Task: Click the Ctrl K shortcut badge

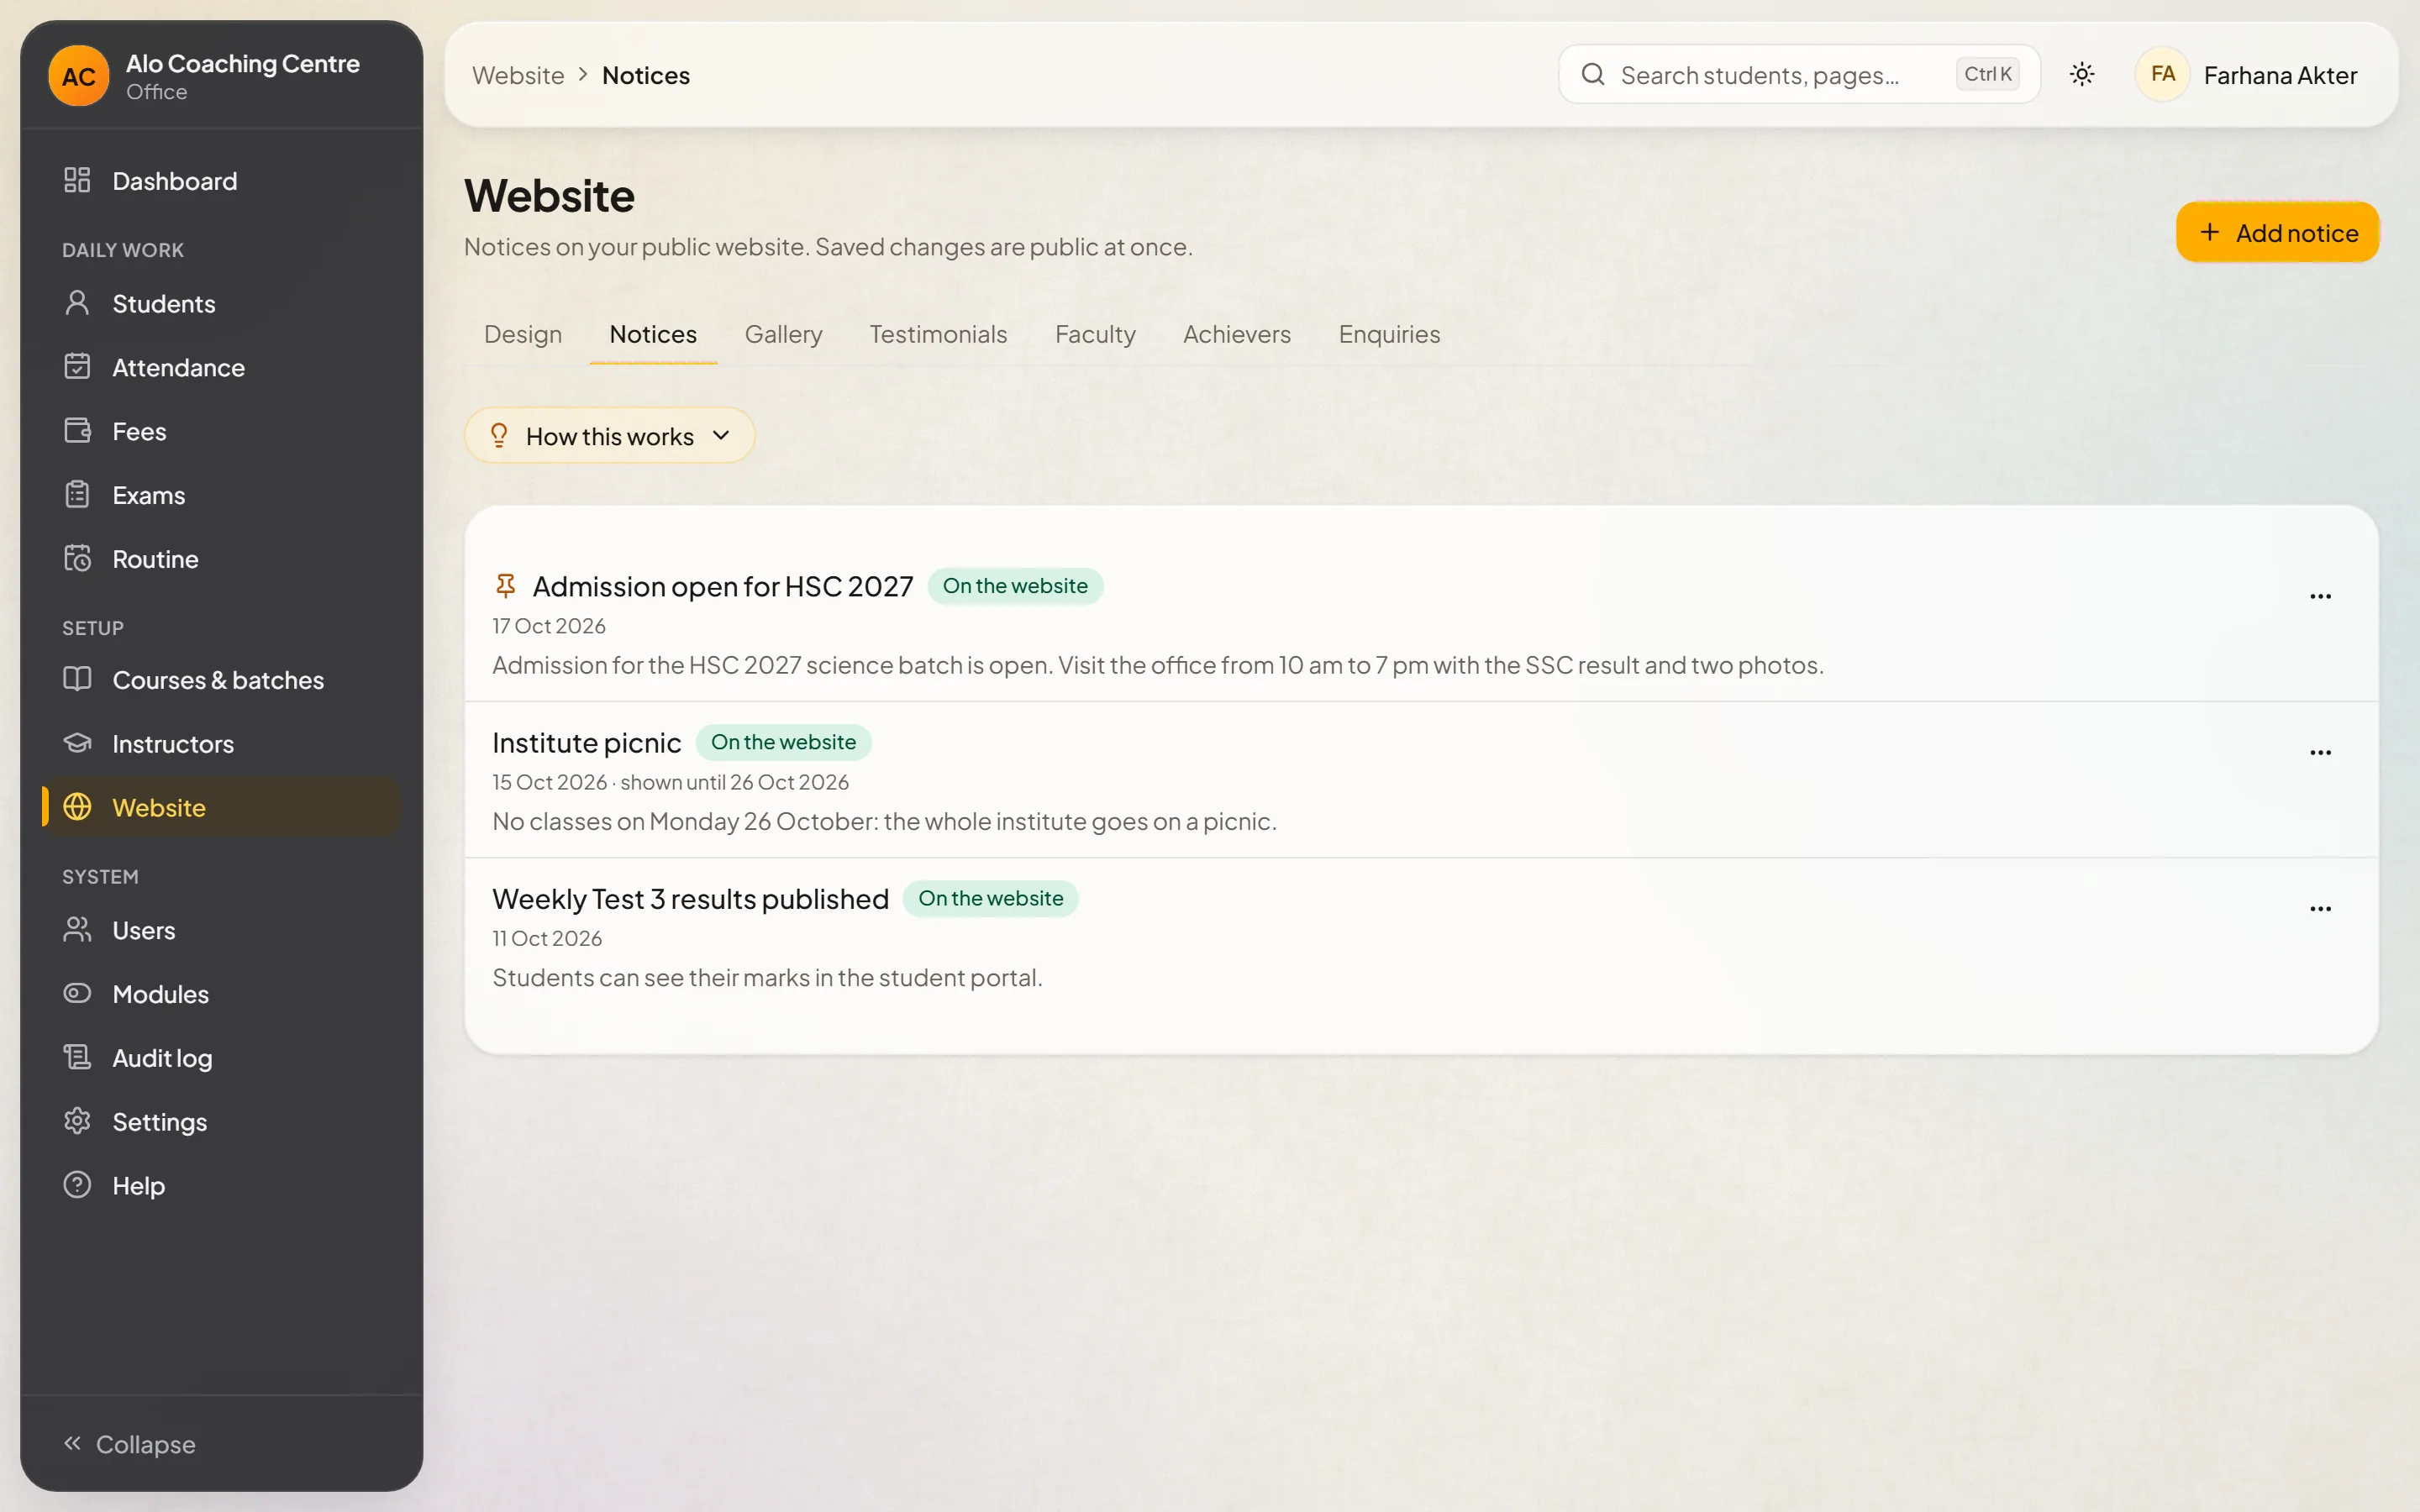Action: [1987, 74]
